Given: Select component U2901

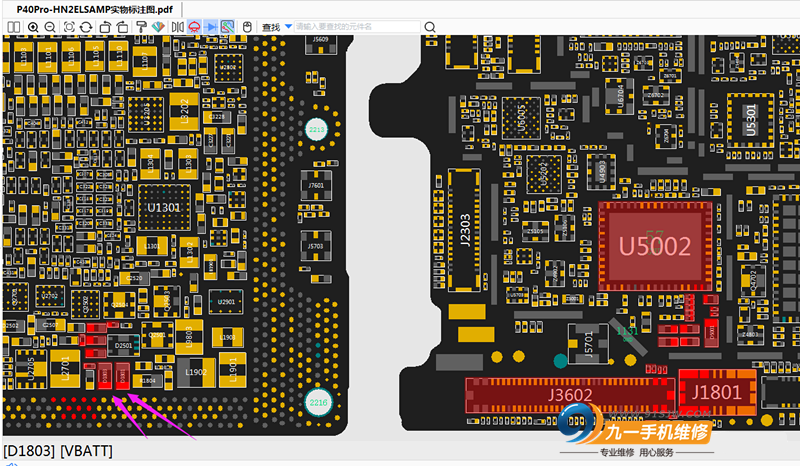Looking at the screenshot, I should click(226, 302).
